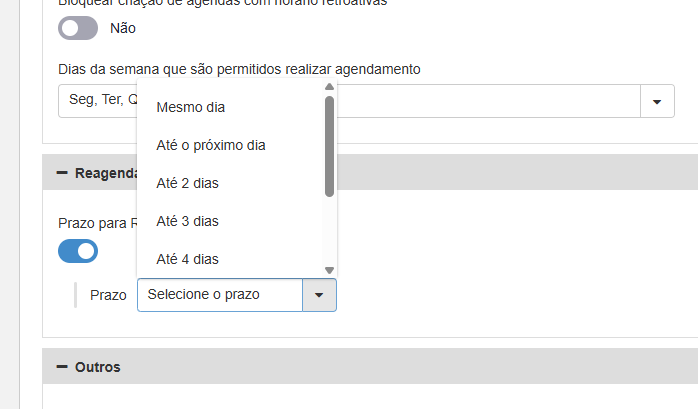This screenshot has width=698, height=409.
Task: Click the 'Prazo' label beside the combo box
Action: 108,295
